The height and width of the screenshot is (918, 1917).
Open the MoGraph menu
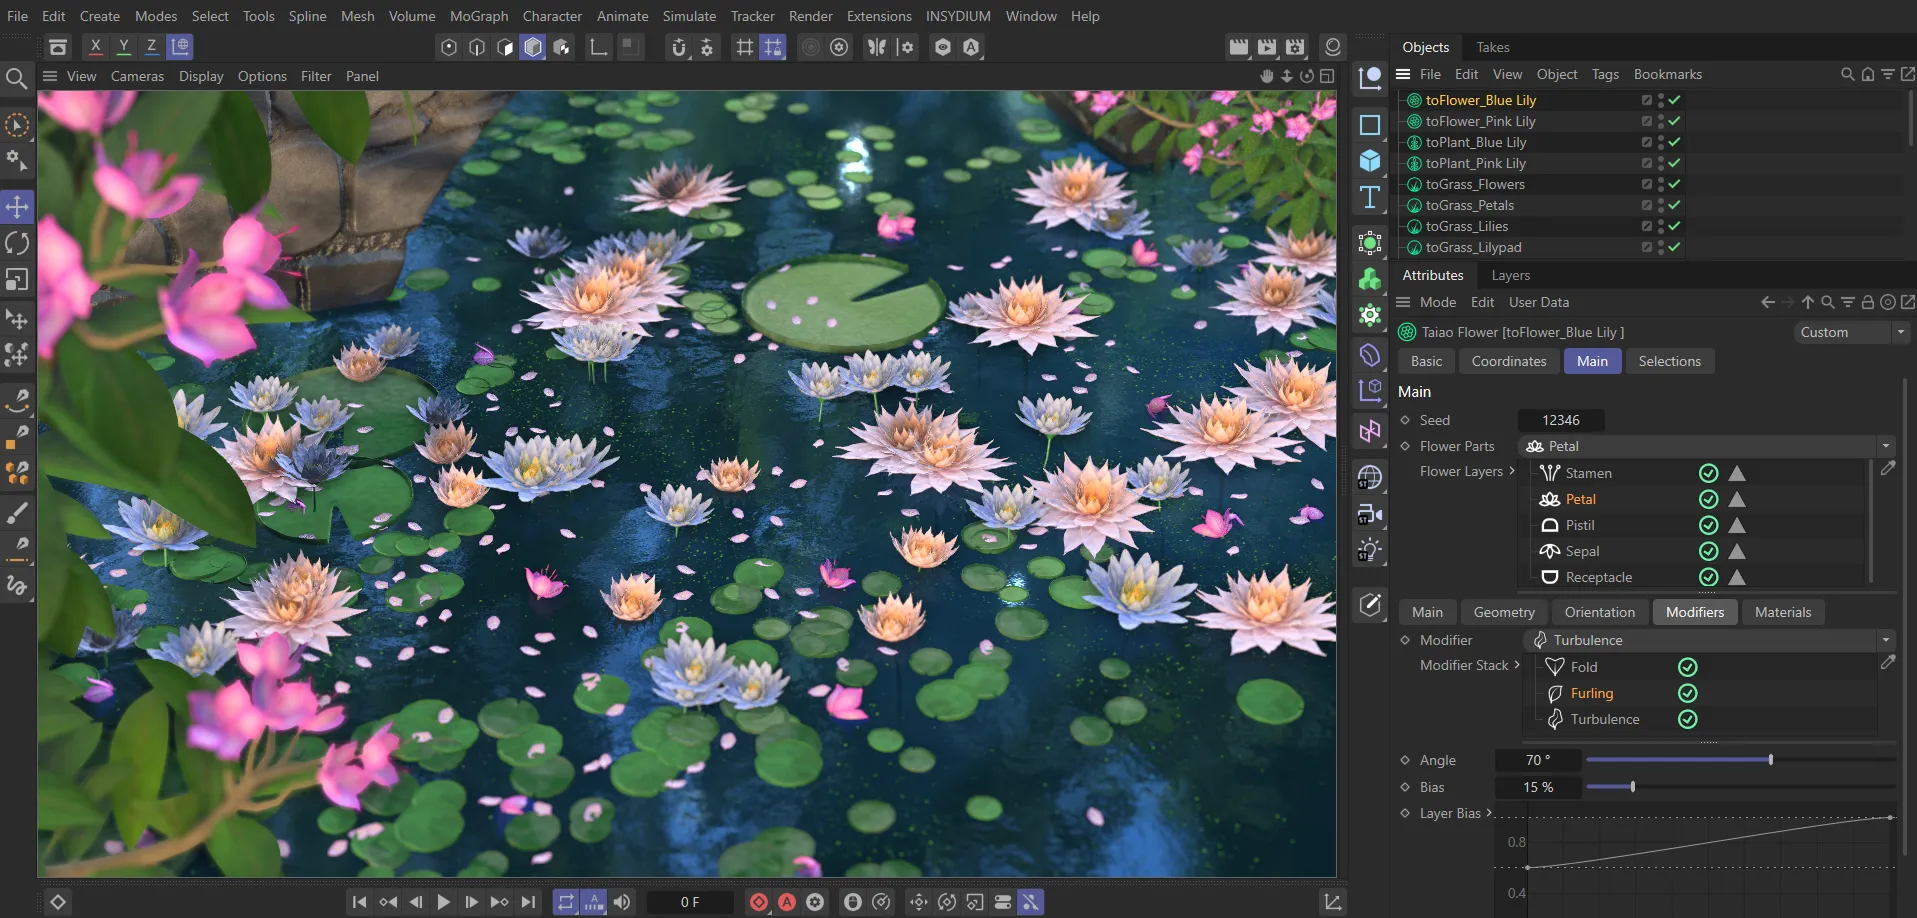(479, 15)
